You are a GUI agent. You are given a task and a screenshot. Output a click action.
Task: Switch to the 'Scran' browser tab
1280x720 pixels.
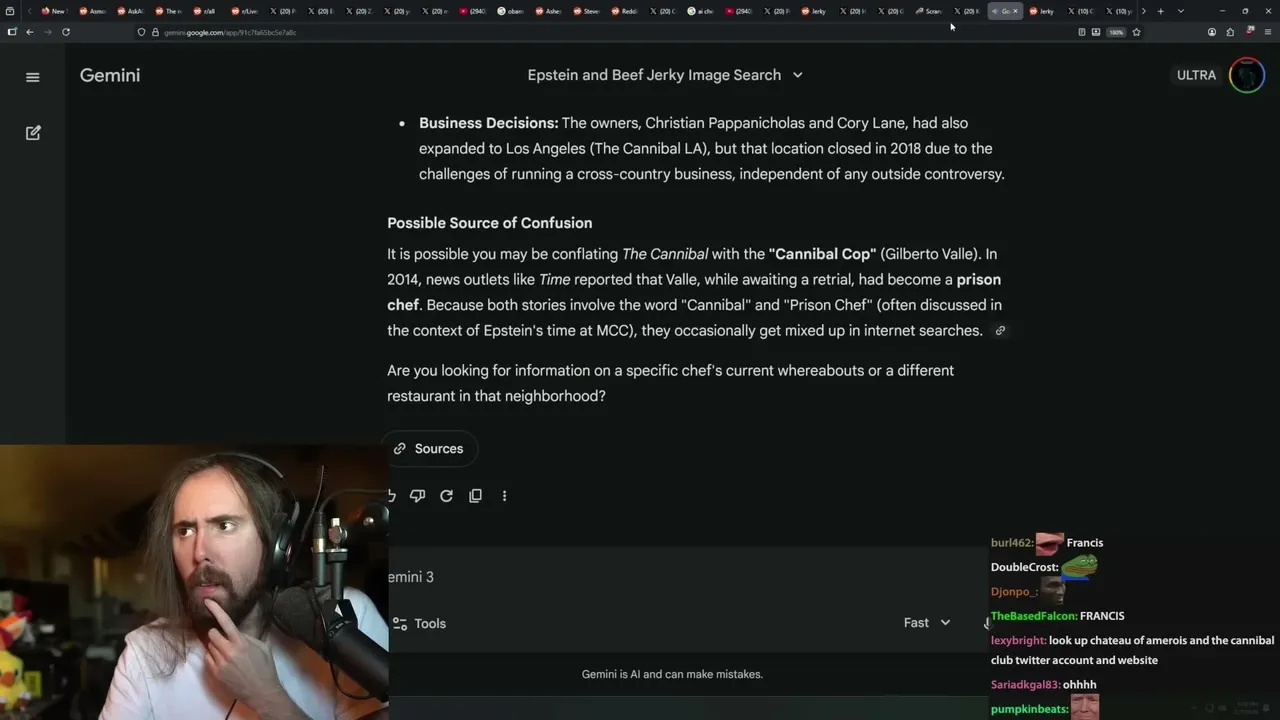[928, 11]
